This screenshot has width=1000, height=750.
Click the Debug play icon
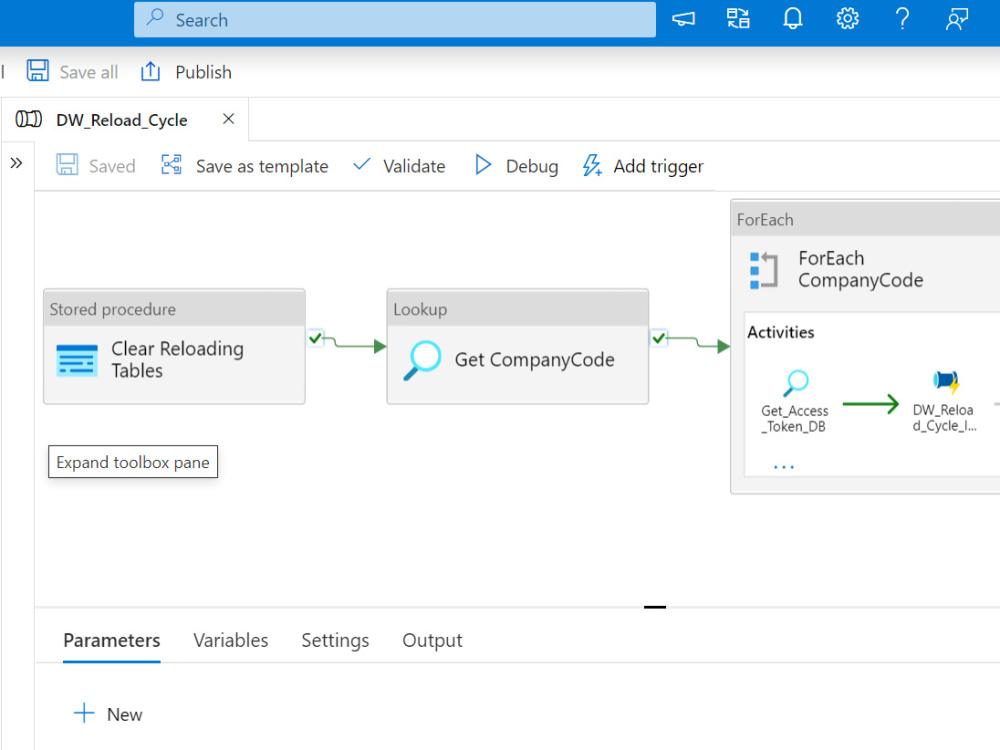pos(483,165)
